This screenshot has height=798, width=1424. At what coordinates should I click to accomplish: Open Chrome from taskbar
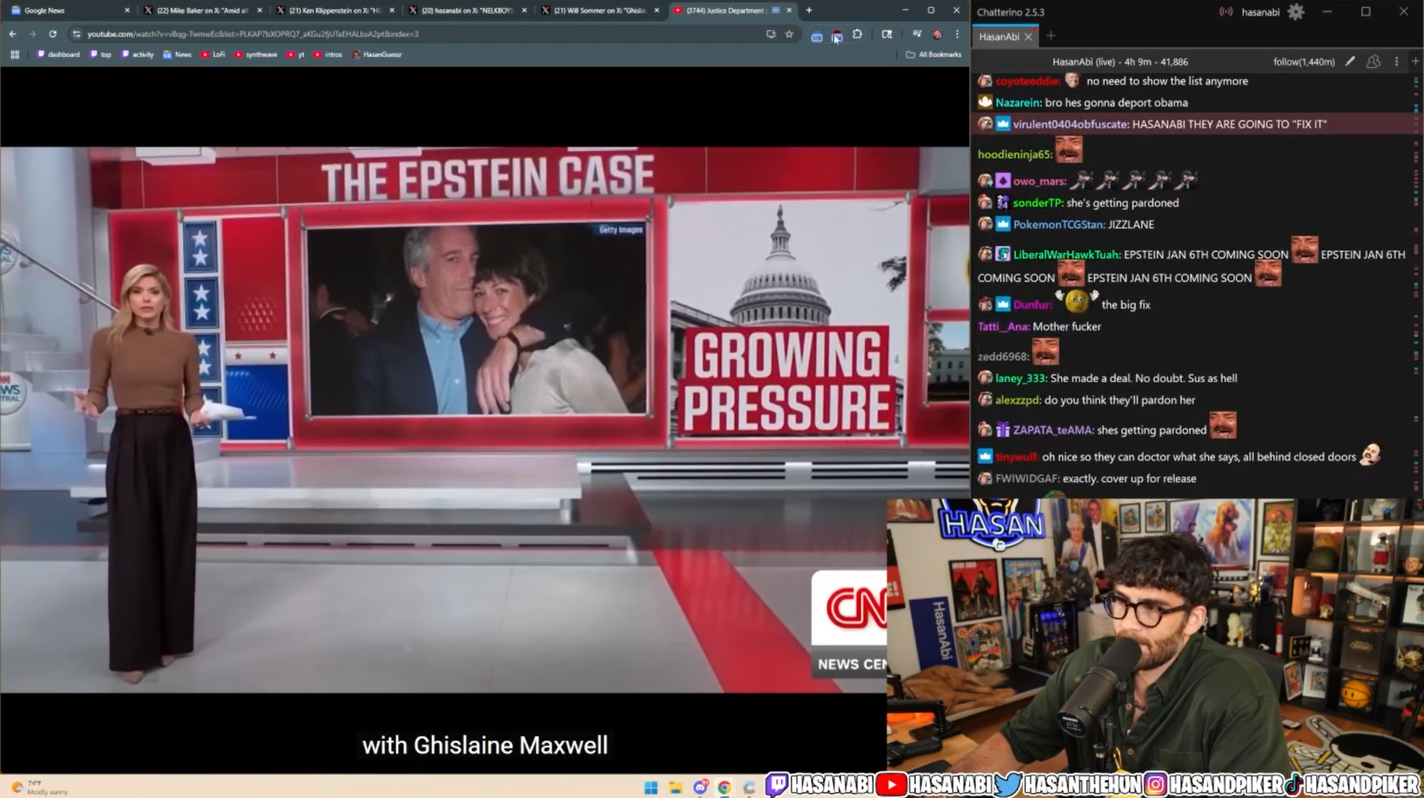click(x=724, y=787)
